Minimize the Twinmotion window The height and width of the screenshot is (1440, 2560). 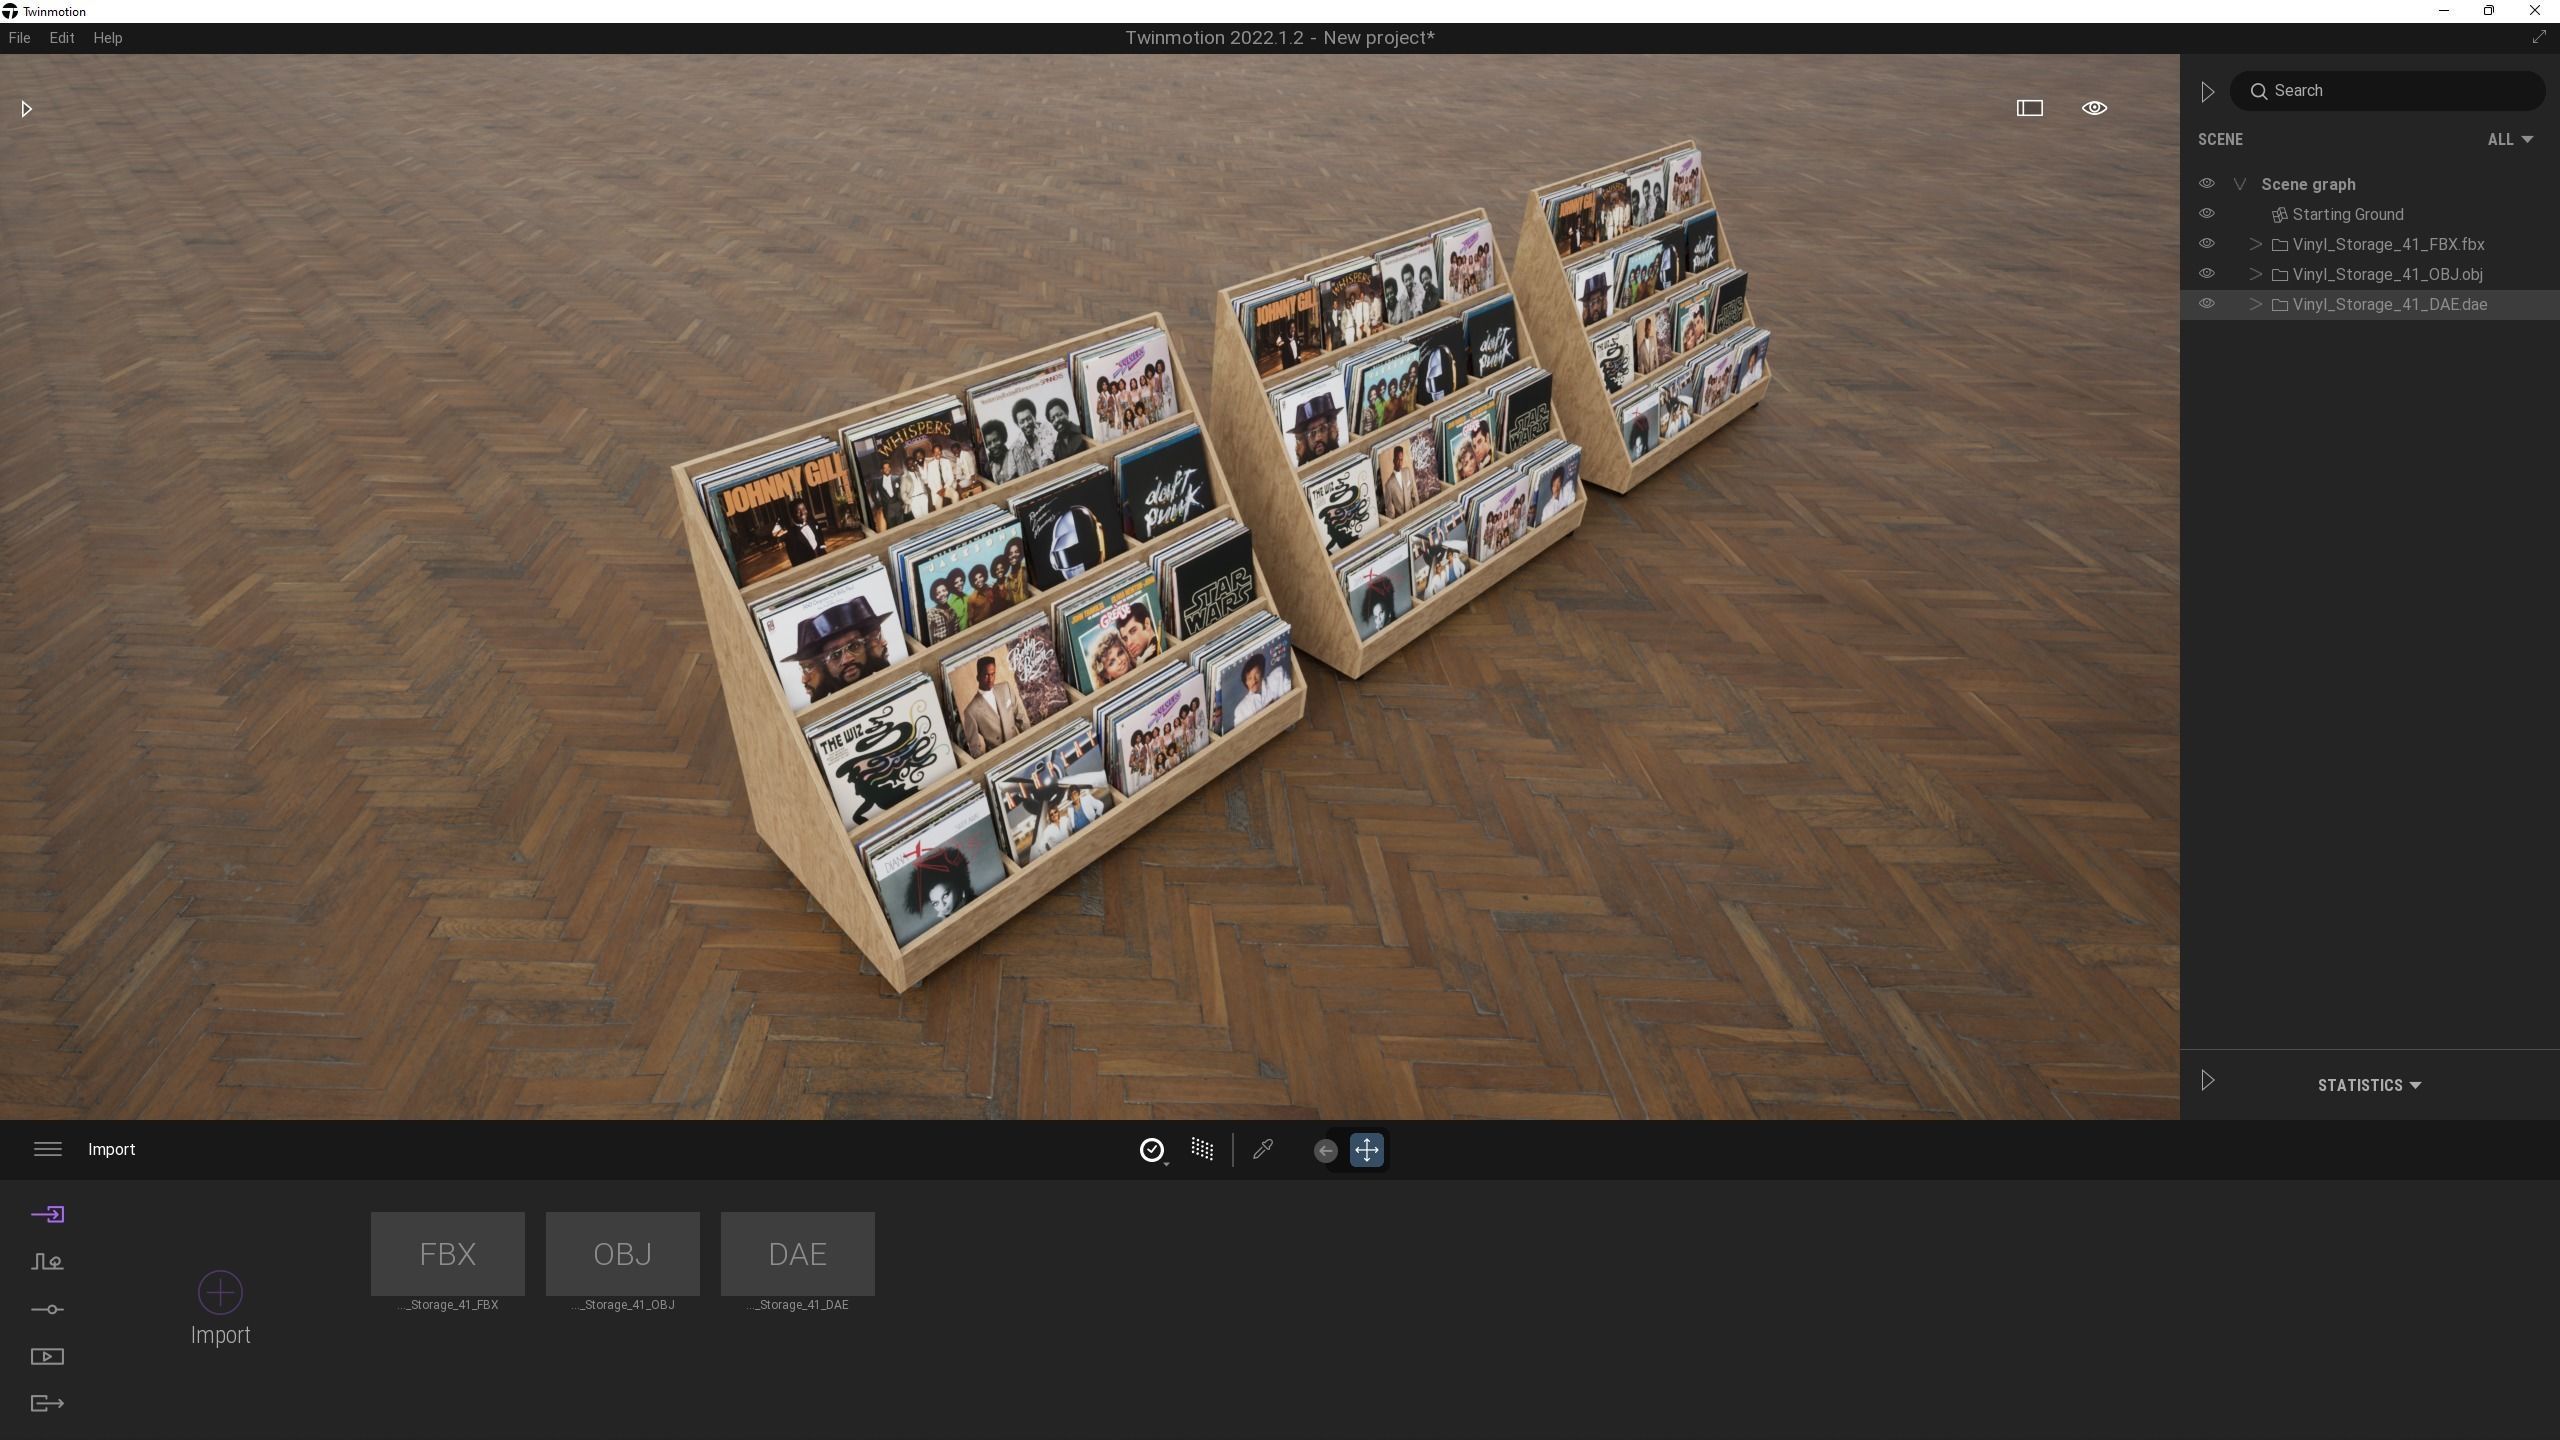coord(2444,11)
